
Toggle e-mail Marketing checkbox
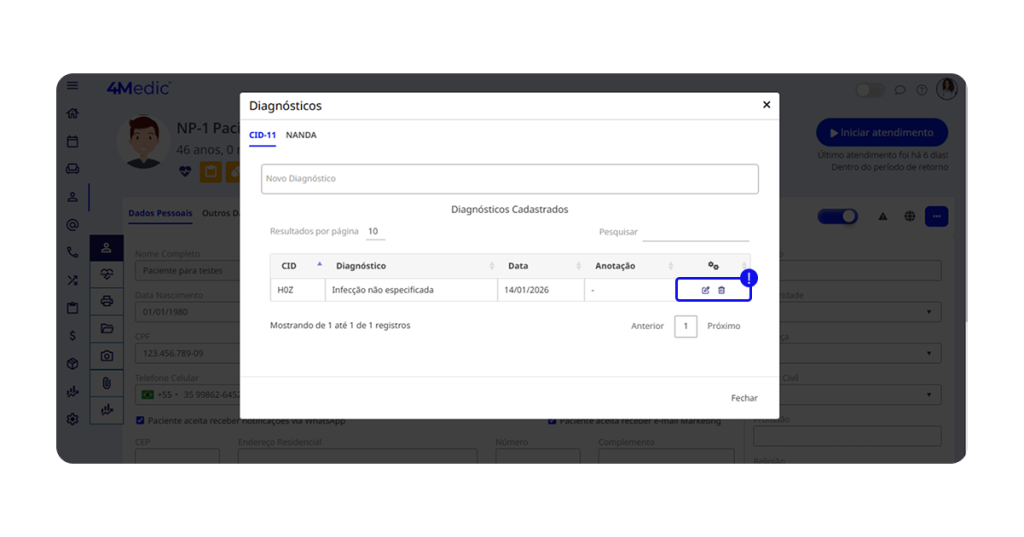coord(552,421)
